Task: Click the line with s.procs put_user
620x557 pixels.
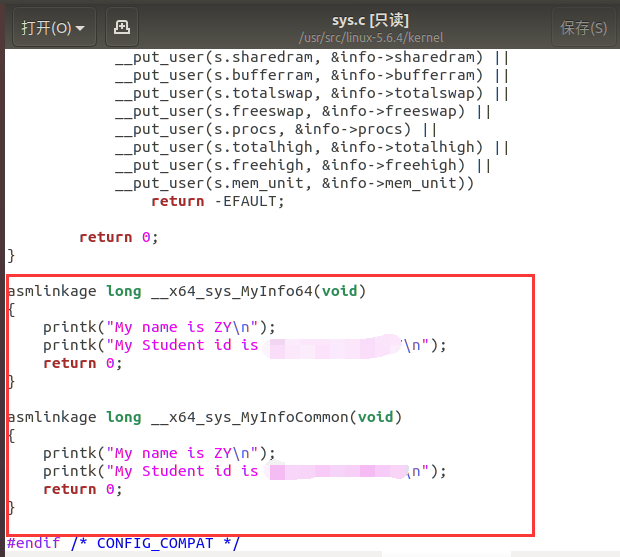Action: pyautogui.click(x=276, y=129)
